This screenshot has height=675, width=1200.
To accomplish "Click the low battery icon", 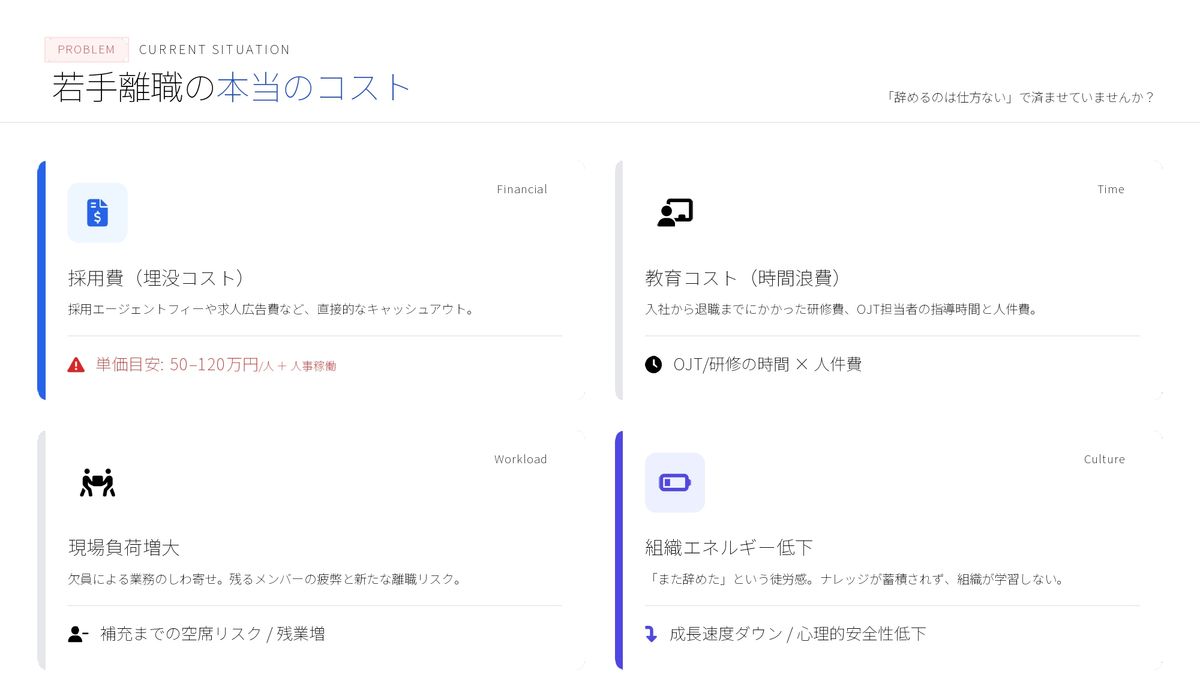I will pos(675,483).
